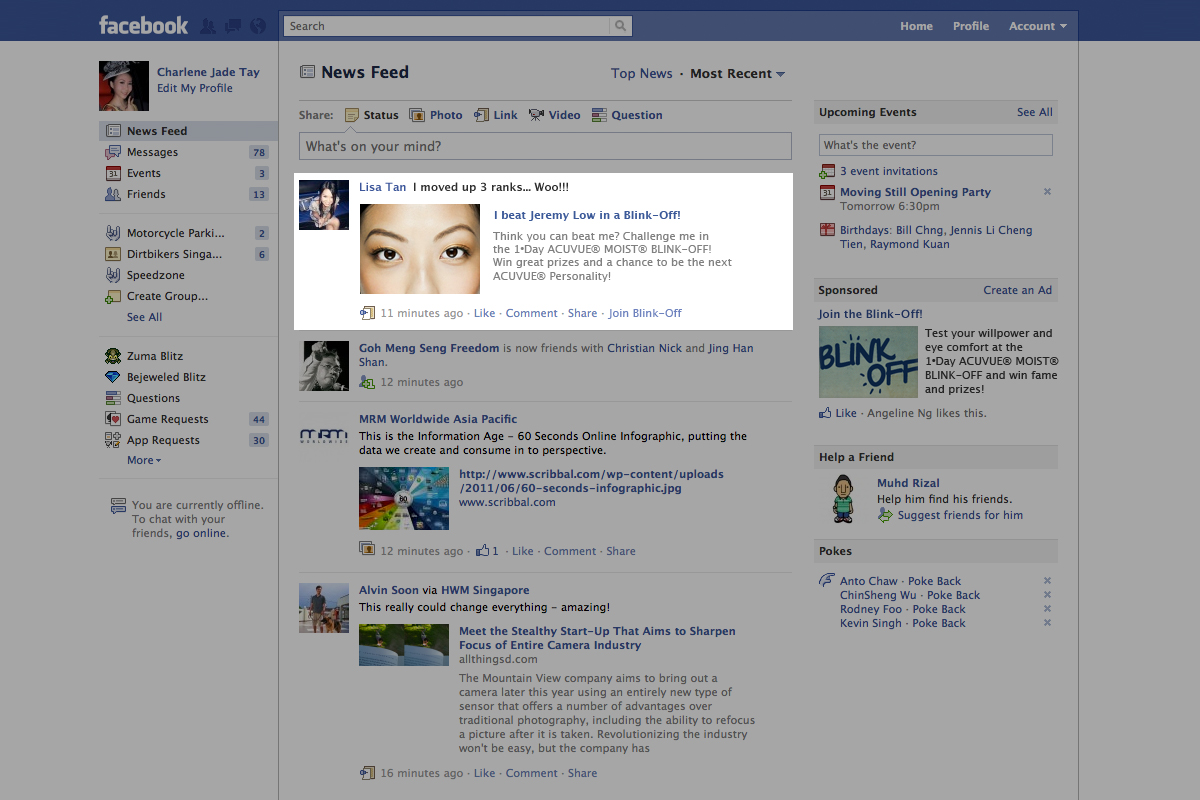Click the Search field
The height and width of the screenshot is (800, 1200).
point(448,26)
